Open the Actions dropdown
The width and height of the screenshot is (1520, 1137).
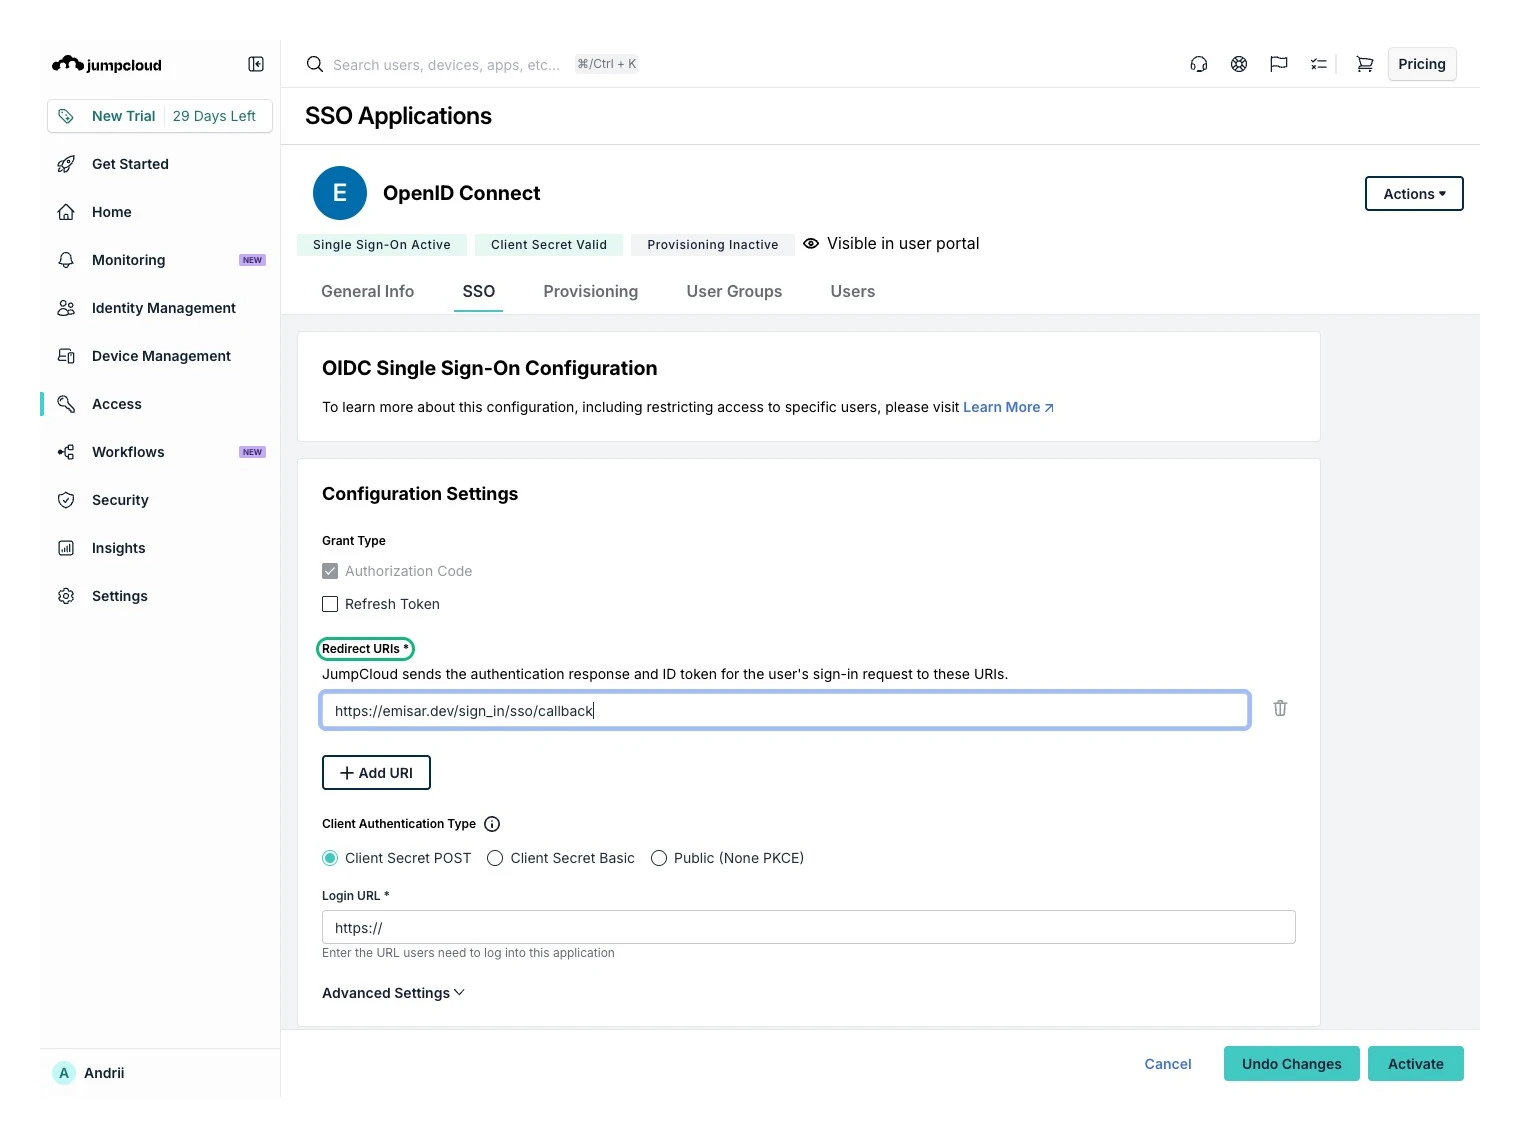(x=1414, y=194)
